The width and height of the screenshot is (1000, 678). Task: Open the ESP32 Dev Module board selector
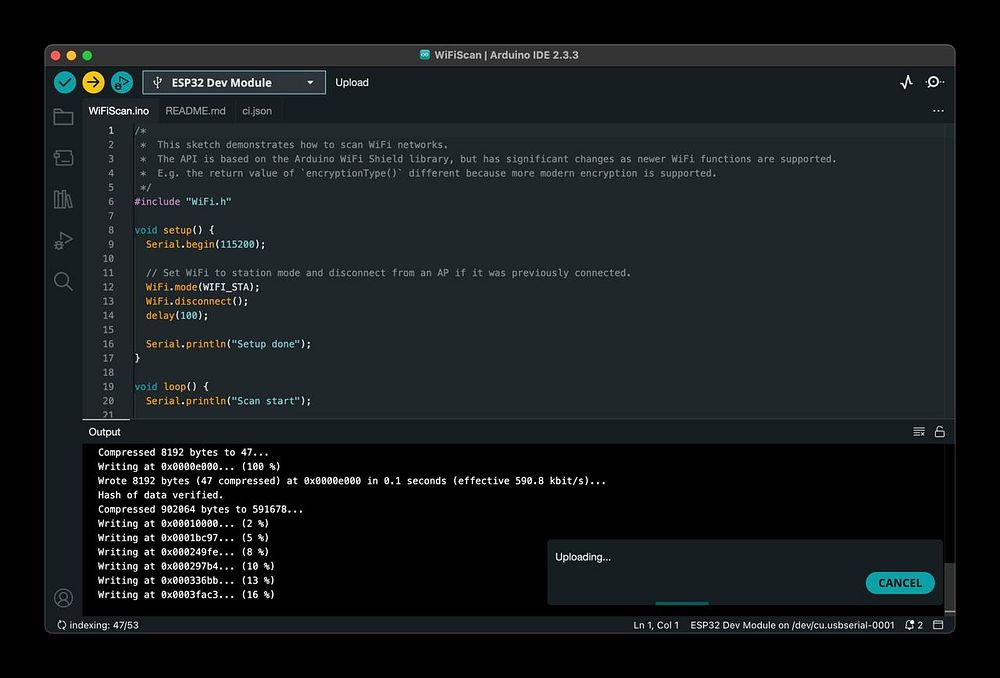(234, 82)
